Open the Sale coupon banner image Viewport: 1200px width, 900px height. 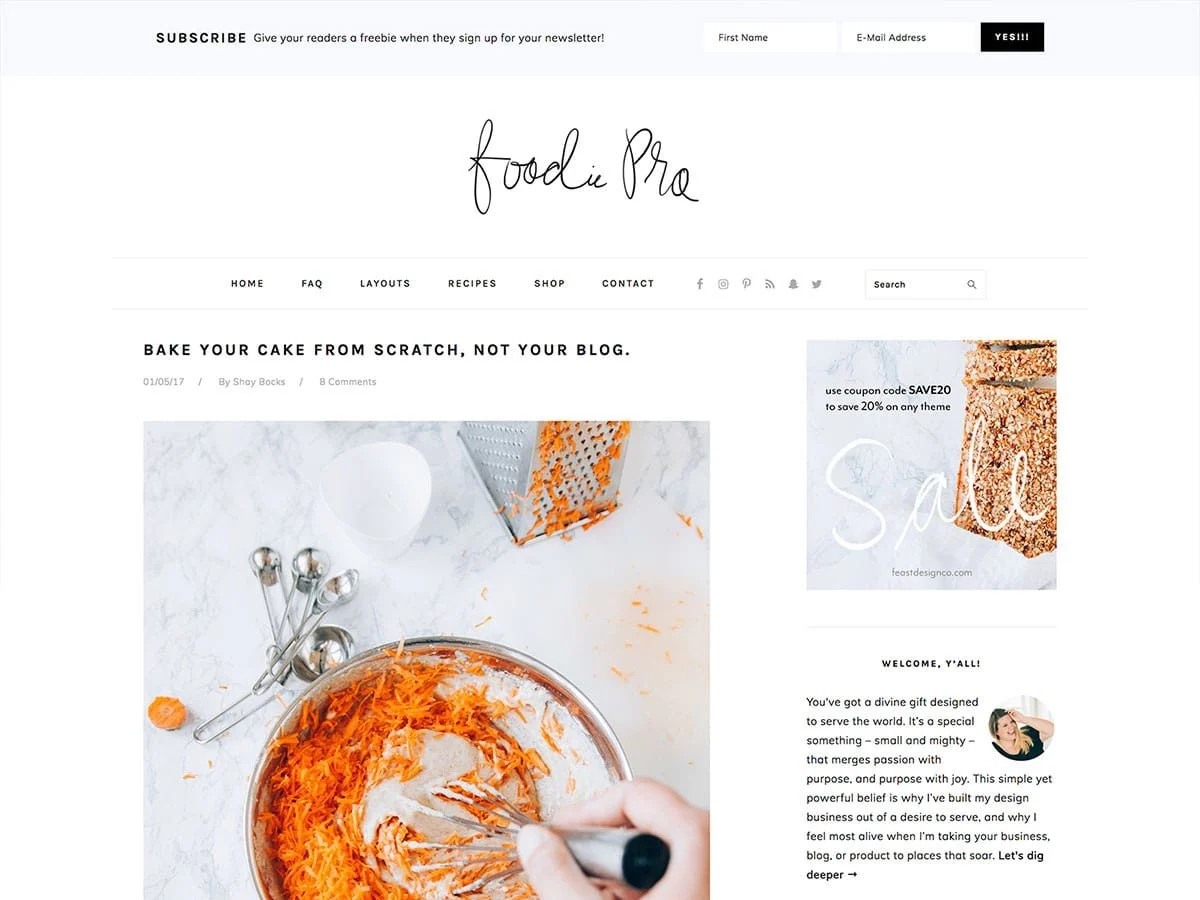coord(932,465)
